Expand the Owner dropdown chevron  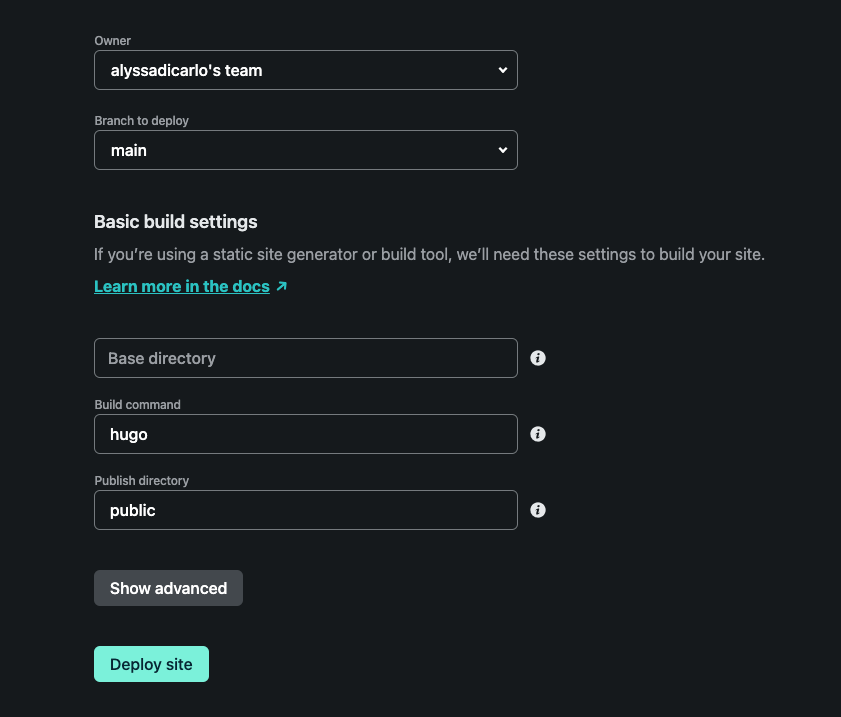click(x=502, y=70)
